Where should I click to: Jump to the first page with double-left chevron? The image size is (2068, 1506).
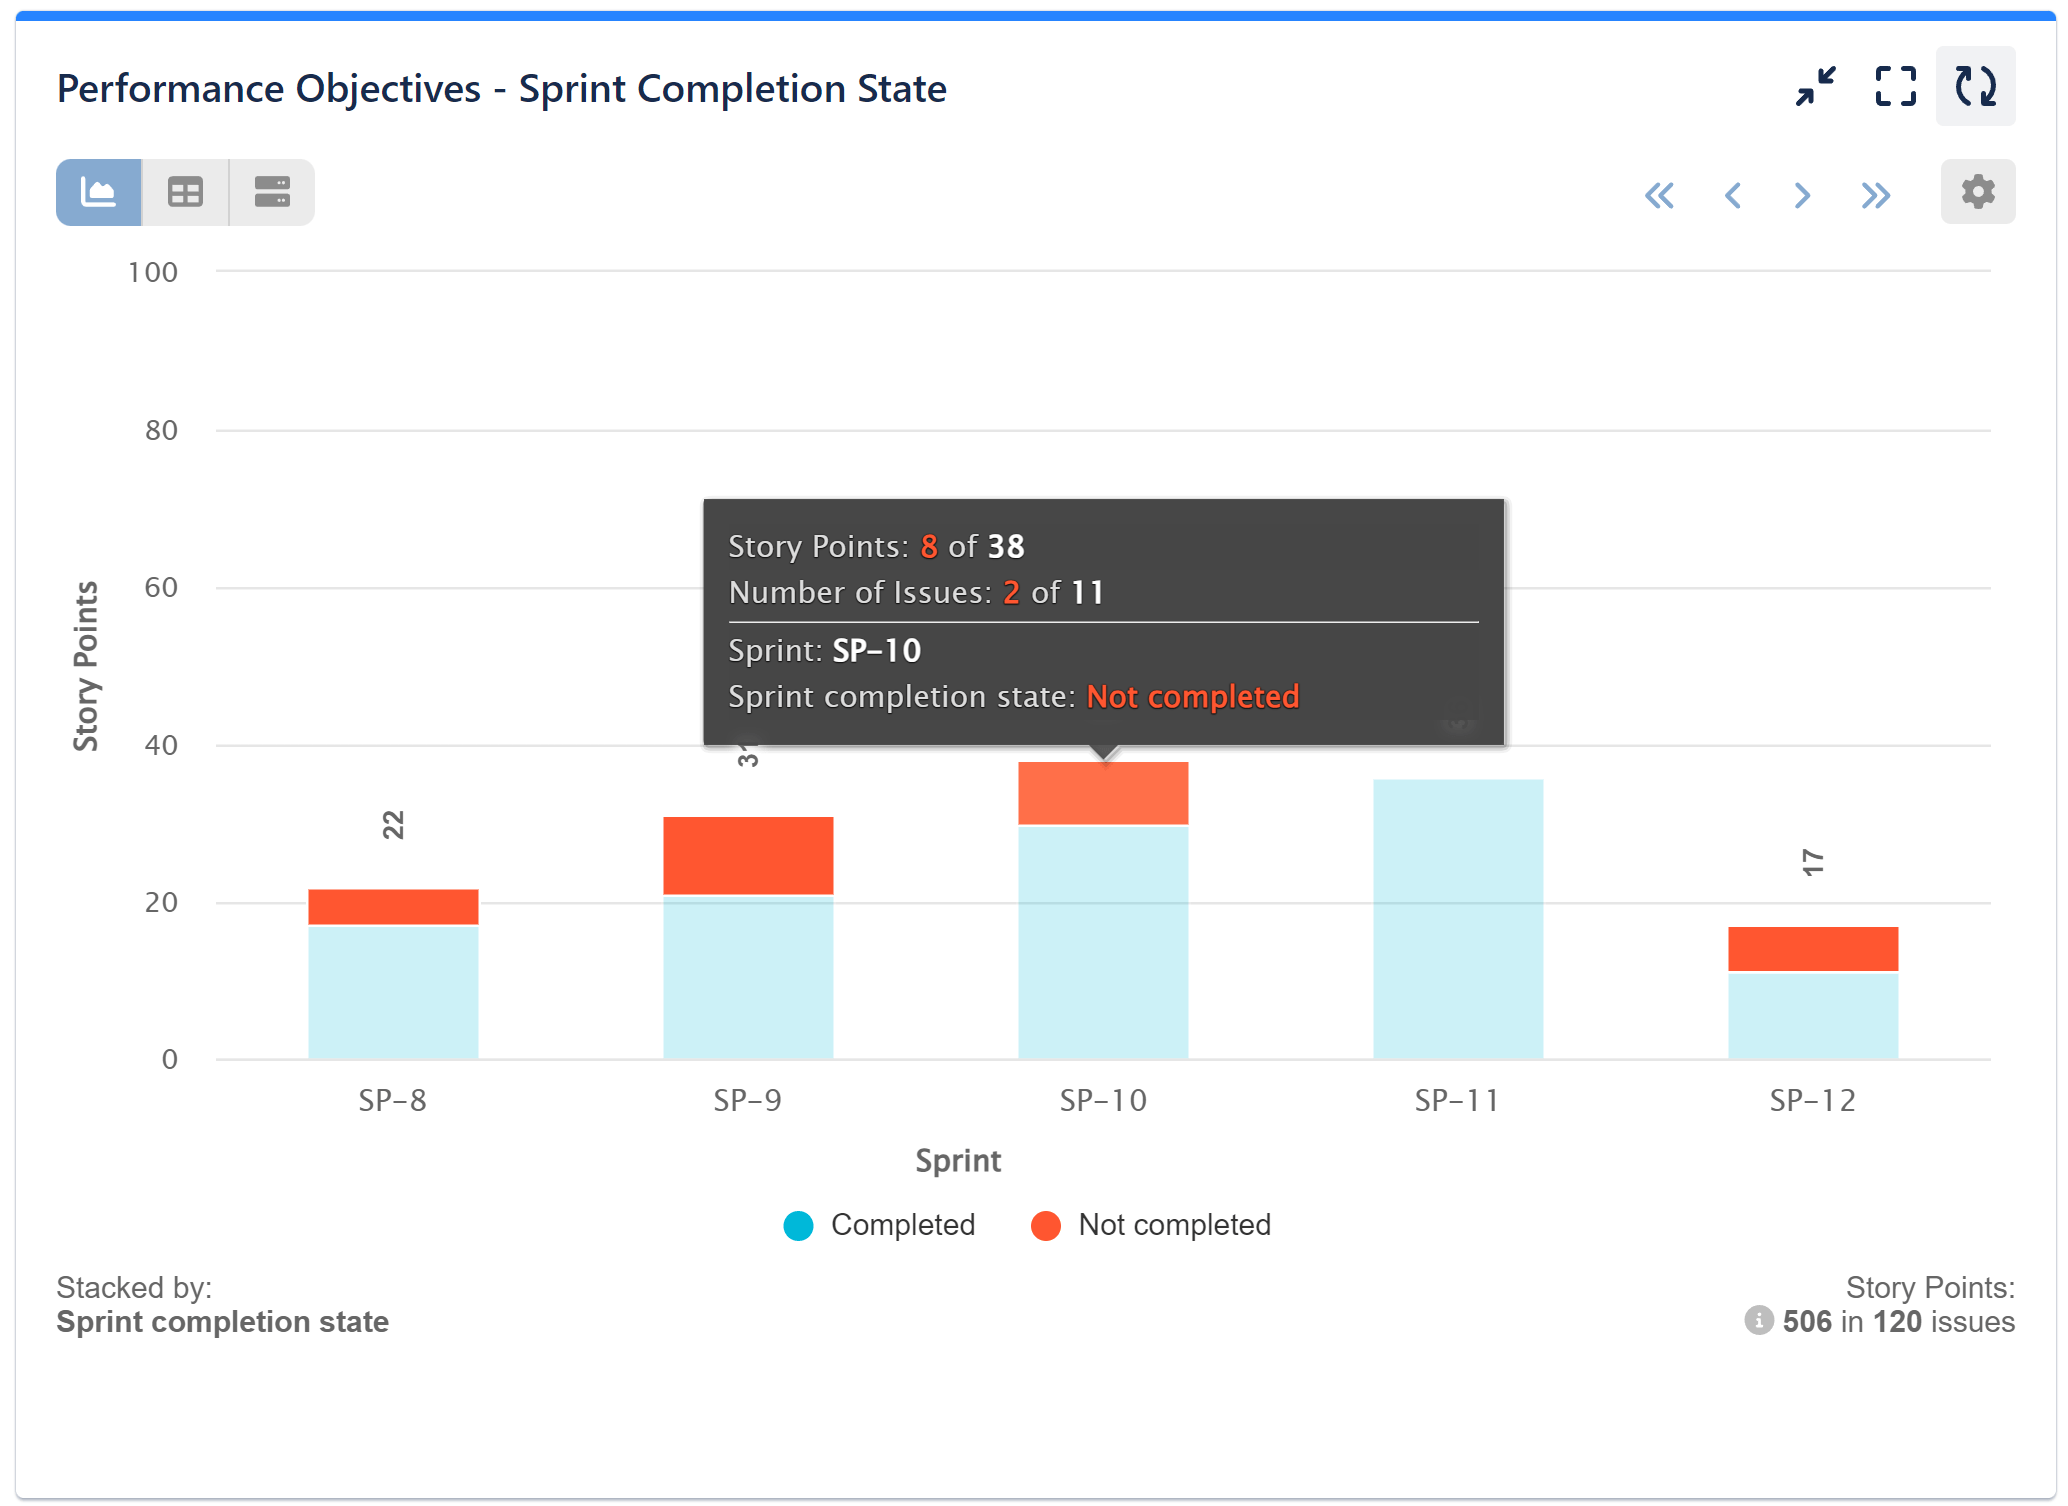tap(1660, 196)
